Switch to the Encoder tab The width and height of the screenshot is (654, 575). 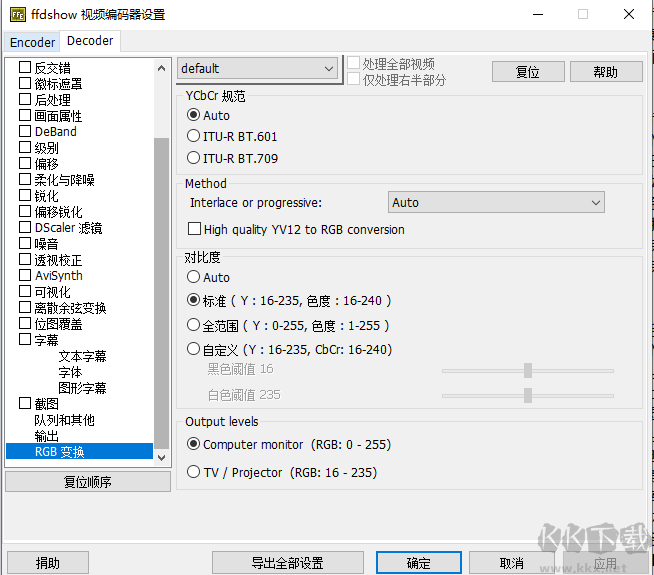coord(32,42)
